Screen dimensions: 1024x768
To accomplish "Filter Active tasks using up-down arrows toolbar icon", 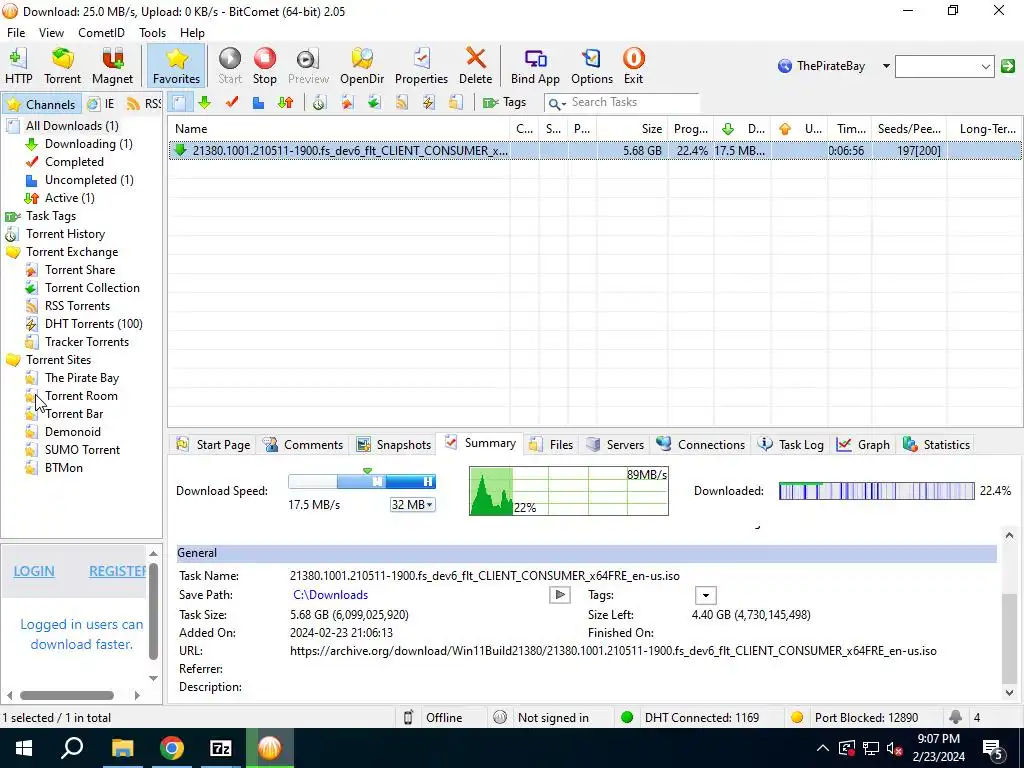I will pos(285,103).
